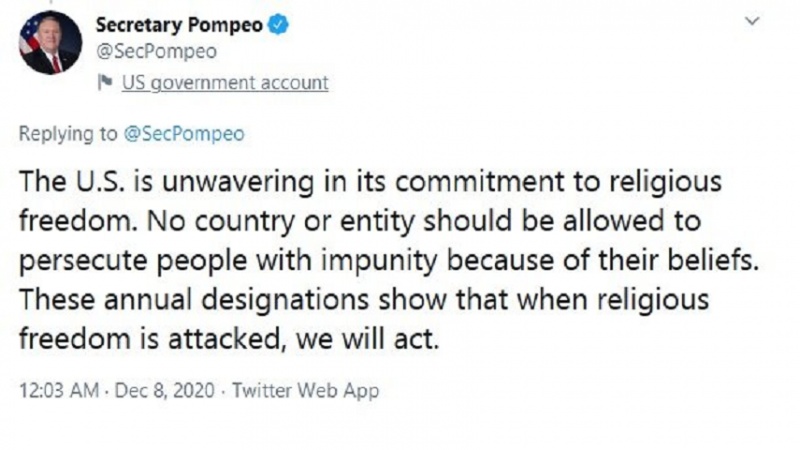Click the 12:03 AM timestamp
Screen dimensions: 800x450
click(x=59, y=390)
